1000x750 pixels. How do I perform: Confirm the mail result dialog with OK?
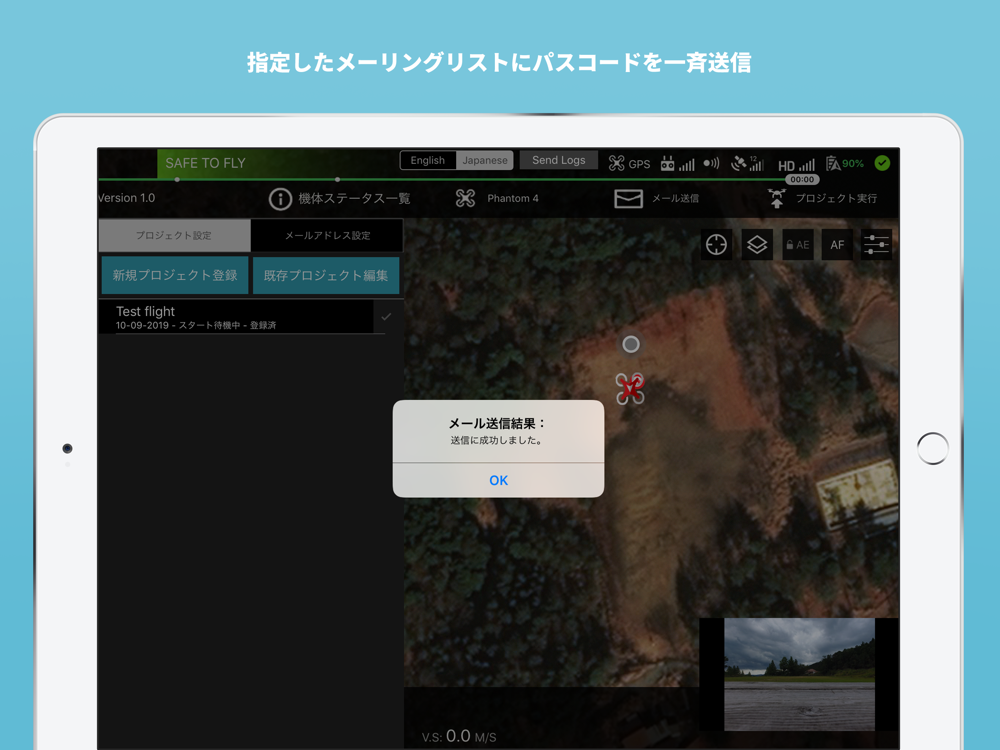pos(498,480)
